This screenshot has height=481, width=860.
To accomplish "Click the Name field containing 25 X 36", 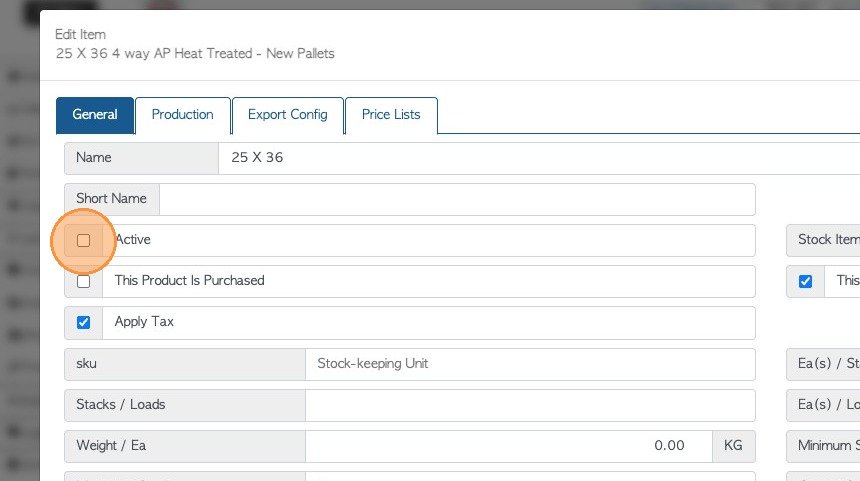I will click(x=540, y=158).
